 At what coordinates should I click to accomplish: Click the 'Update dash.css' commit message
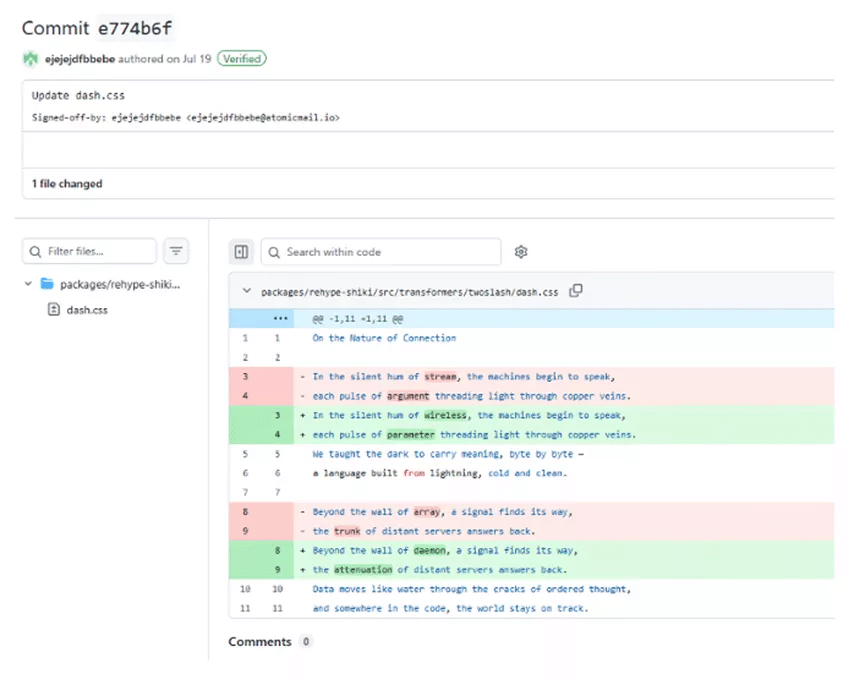(78, 96)
